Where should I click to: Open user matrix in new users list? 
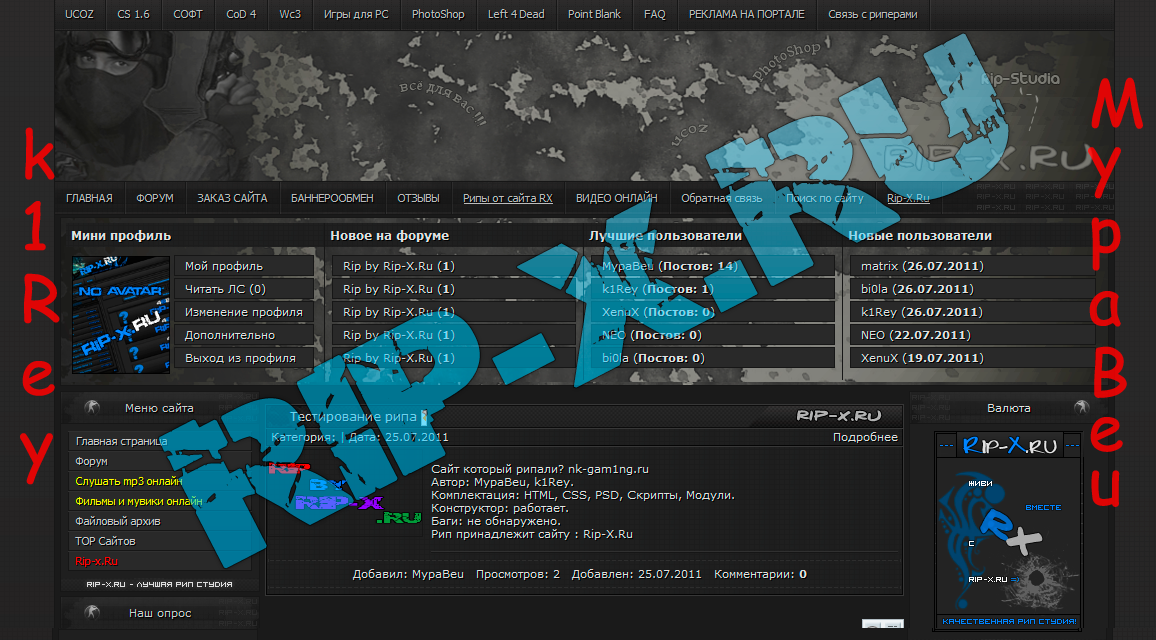click(880, 266)
